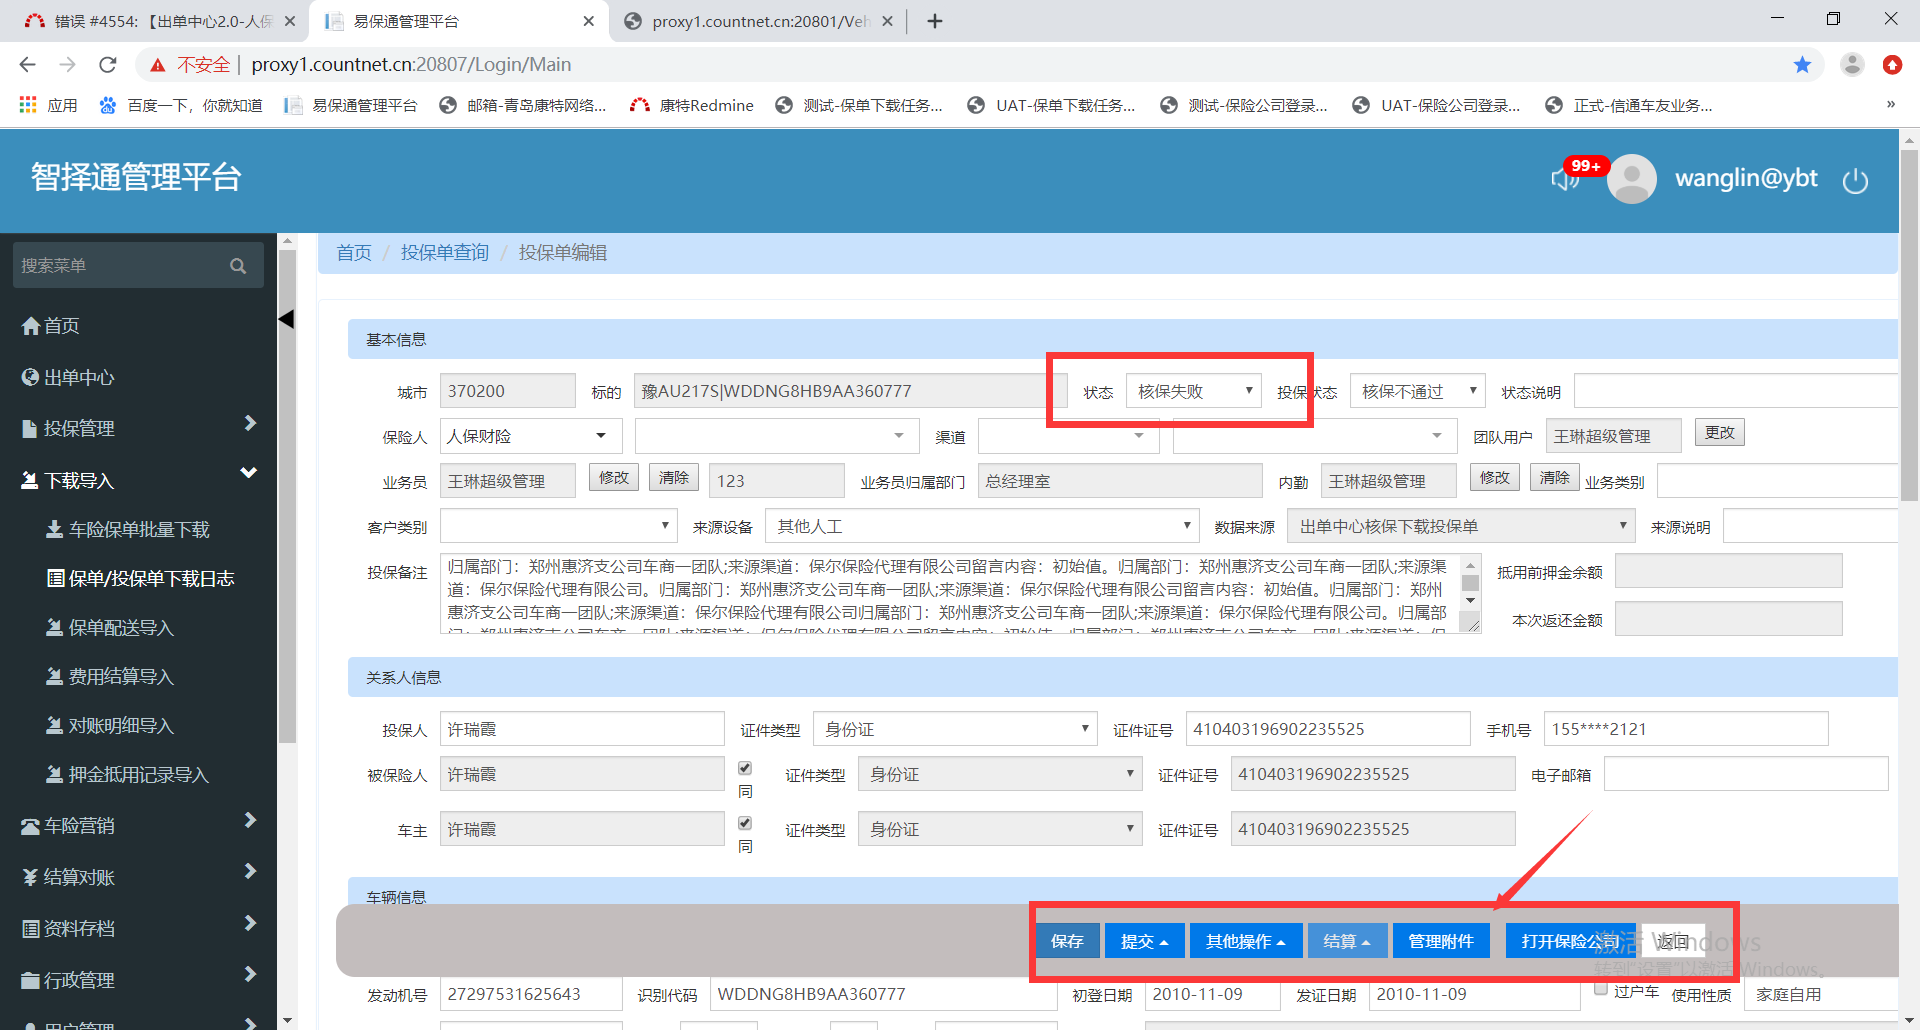The image size is (1920, 1030).
Task: Toggle the 车主 同 checkbox
Action: [x=745, y=824]
